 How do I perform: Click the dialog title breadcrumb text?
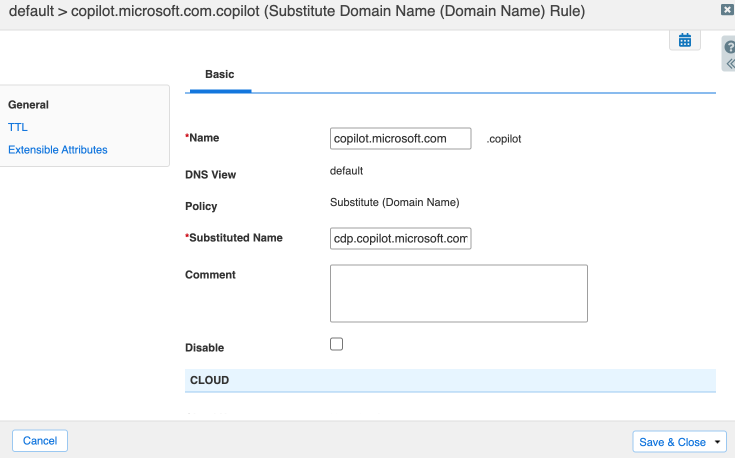(297, 11)
